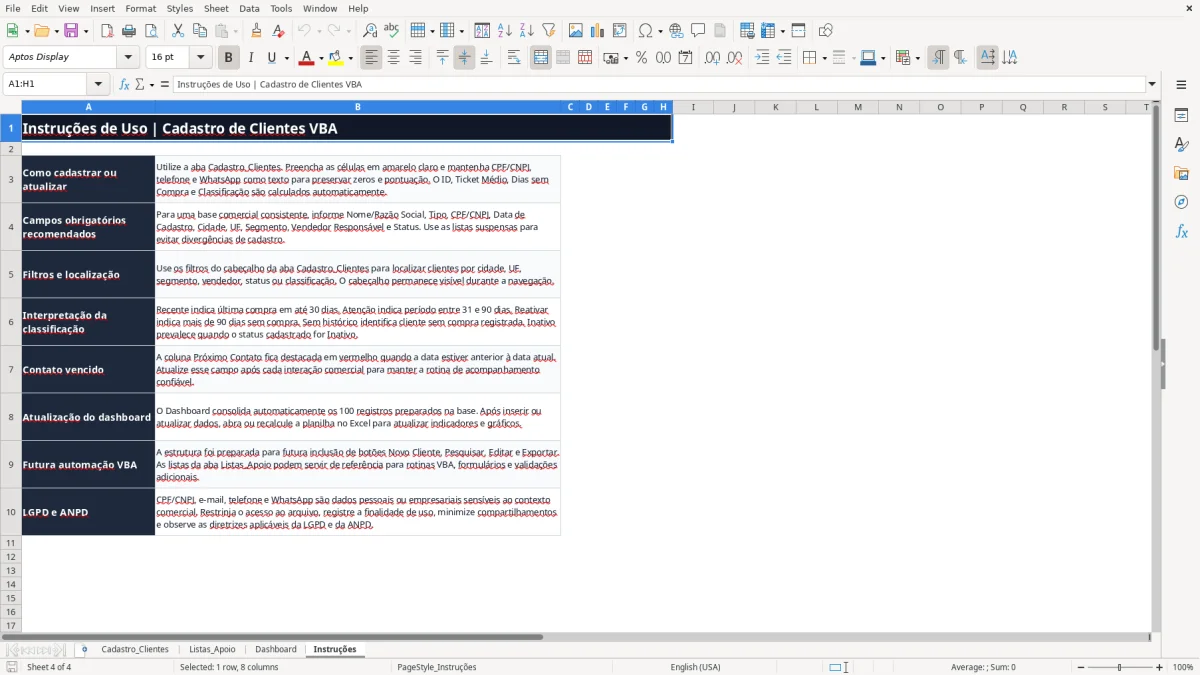Format as Percent icon
The image size is (1200, 675).
(641, 58)
